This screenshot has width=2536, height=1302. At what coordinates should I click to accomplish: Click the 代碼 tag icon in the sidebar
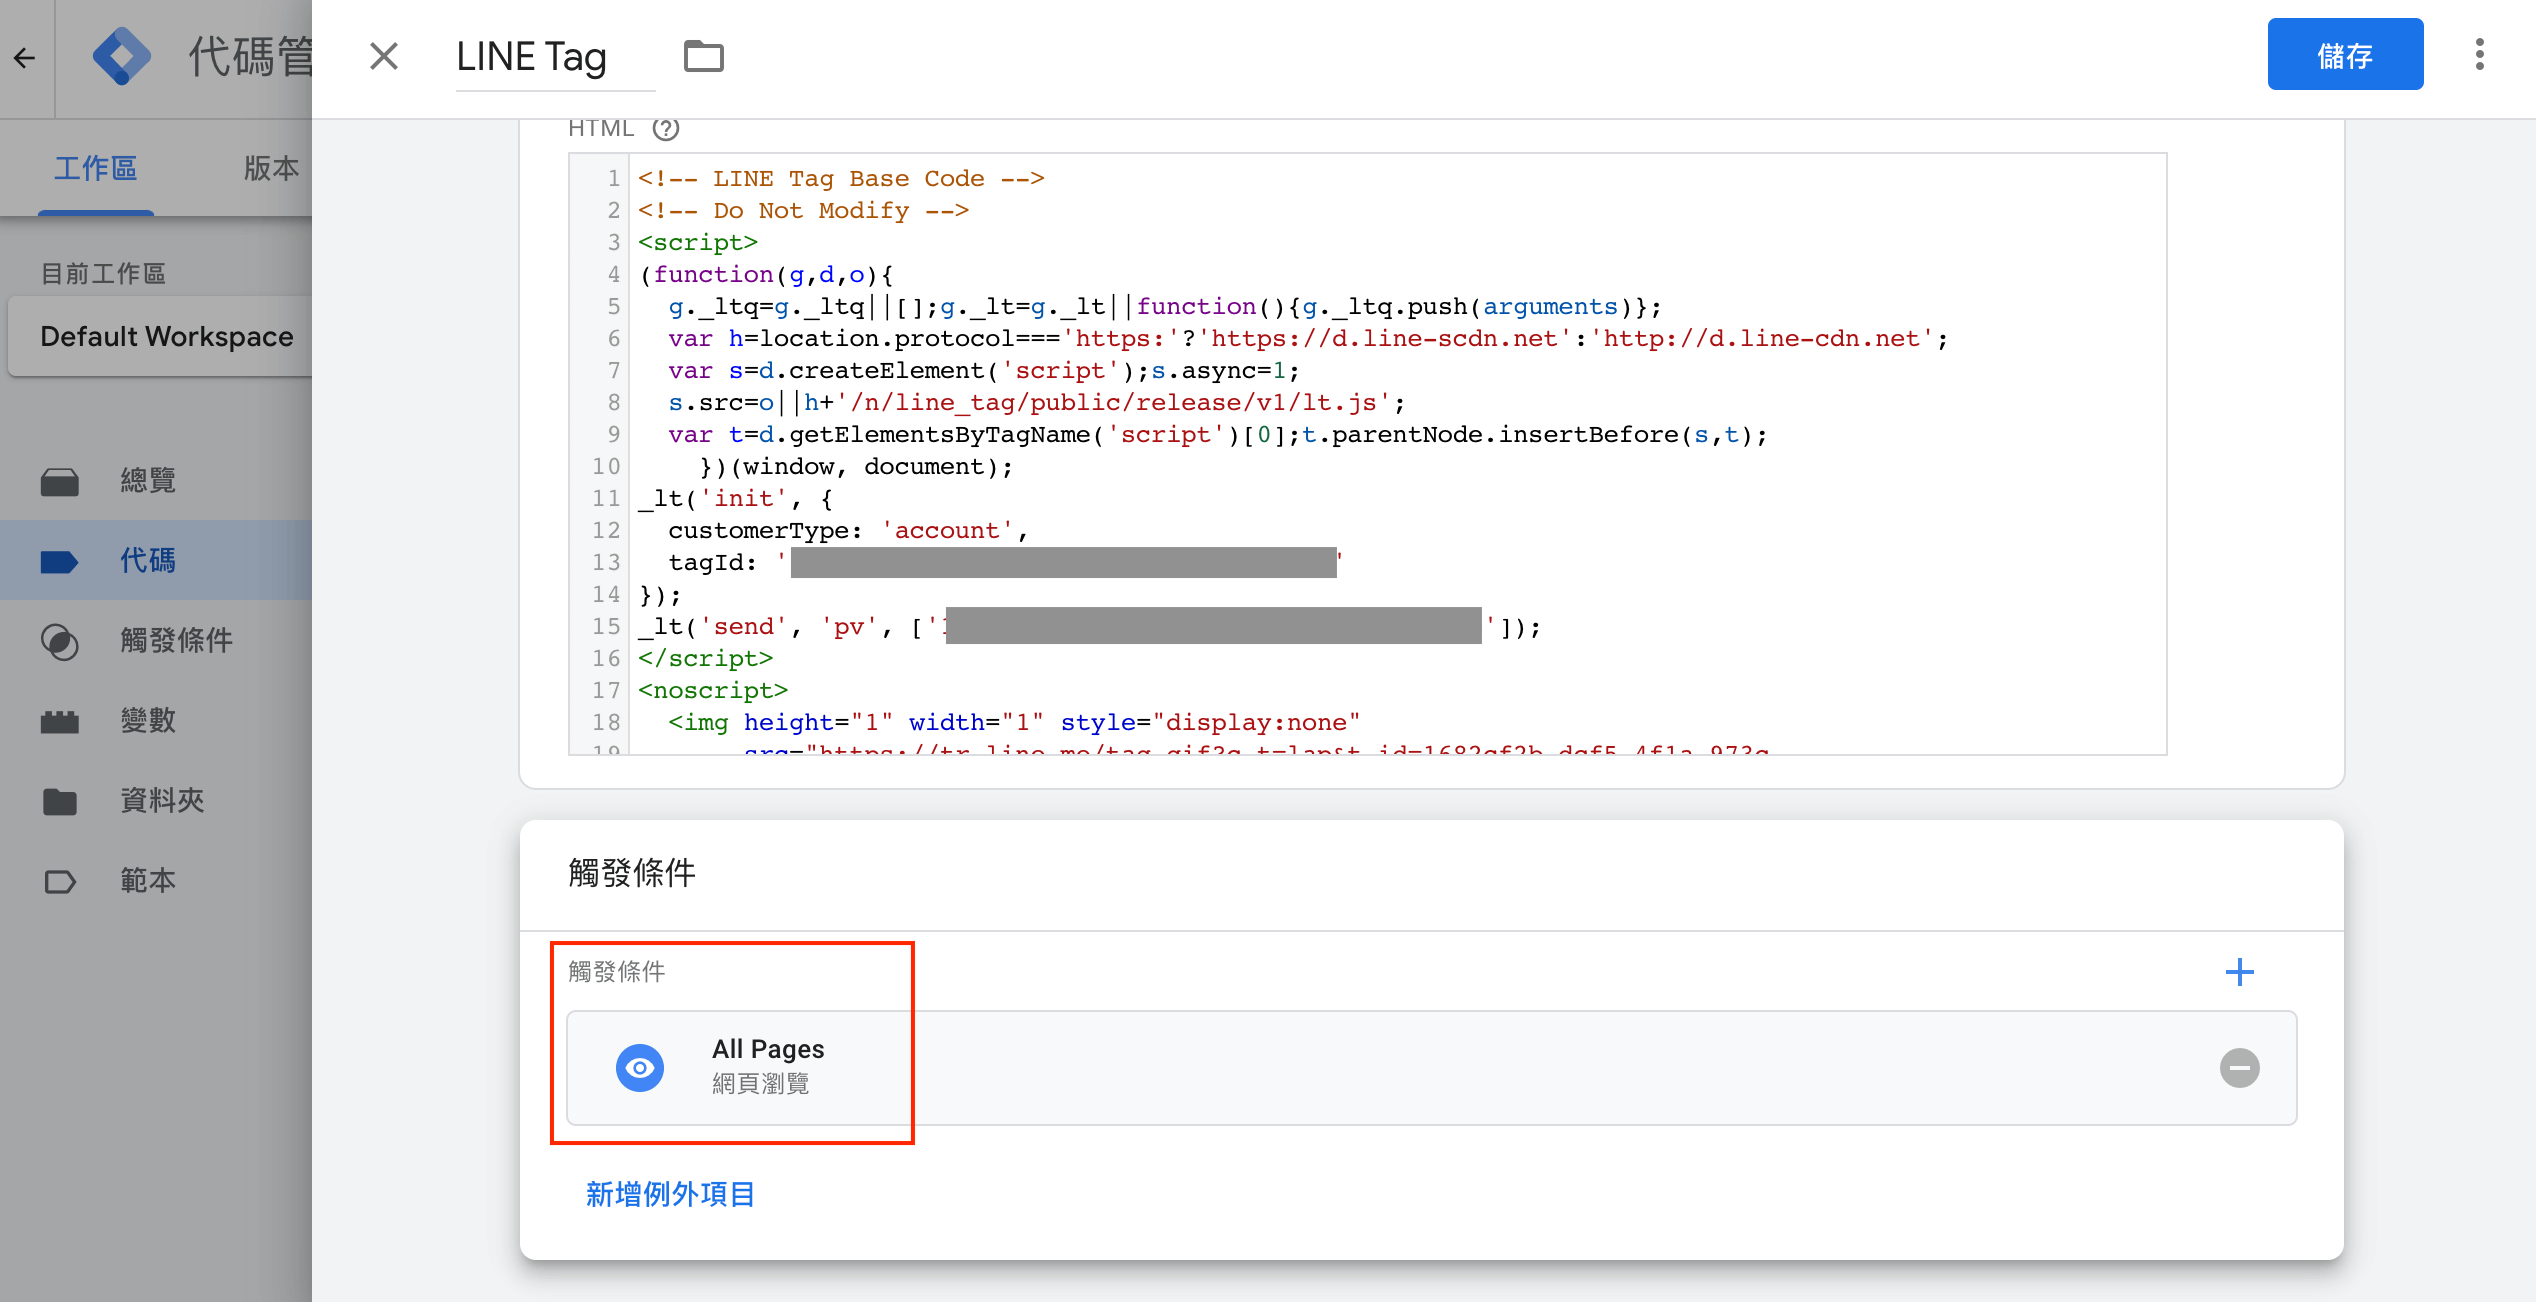[x=60, y=562]
